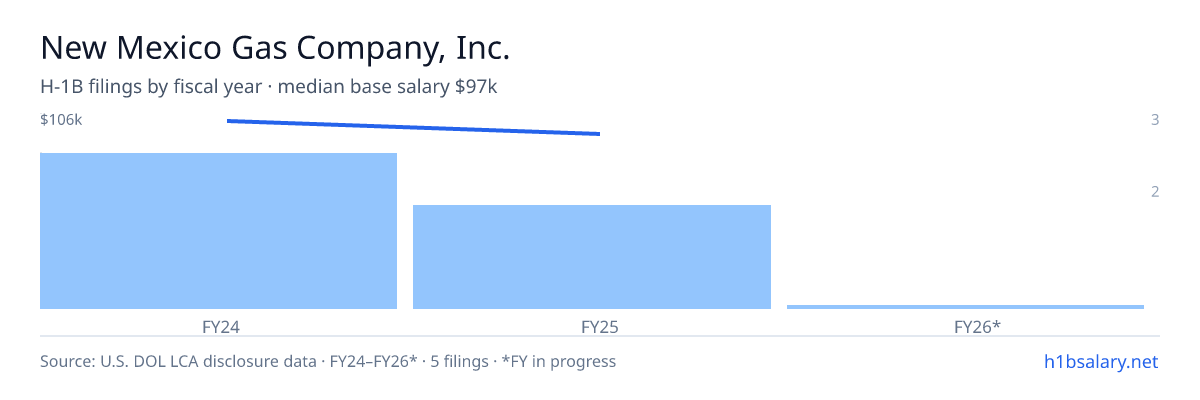This screenshot has height=400, width=1200.
Task: Click the FY24 filings bar
Action: coord(218,231)
